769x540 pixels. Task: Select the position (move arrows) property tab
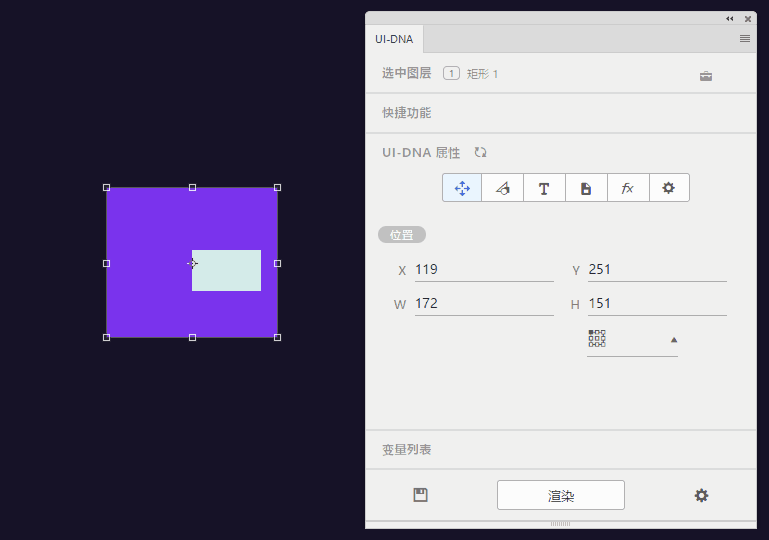(x=462, y=188)
